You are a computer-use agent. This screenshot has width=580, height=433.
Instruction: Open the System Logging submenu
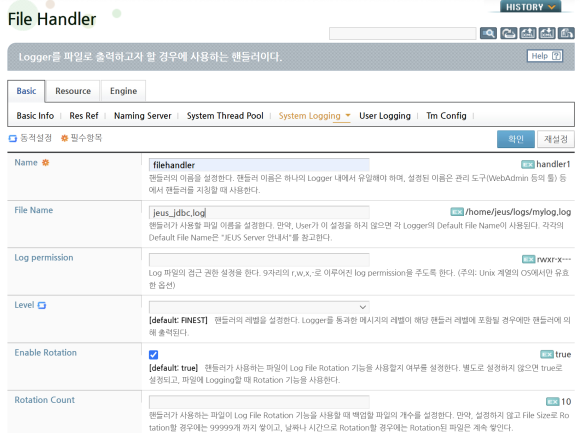pos(309,116)
